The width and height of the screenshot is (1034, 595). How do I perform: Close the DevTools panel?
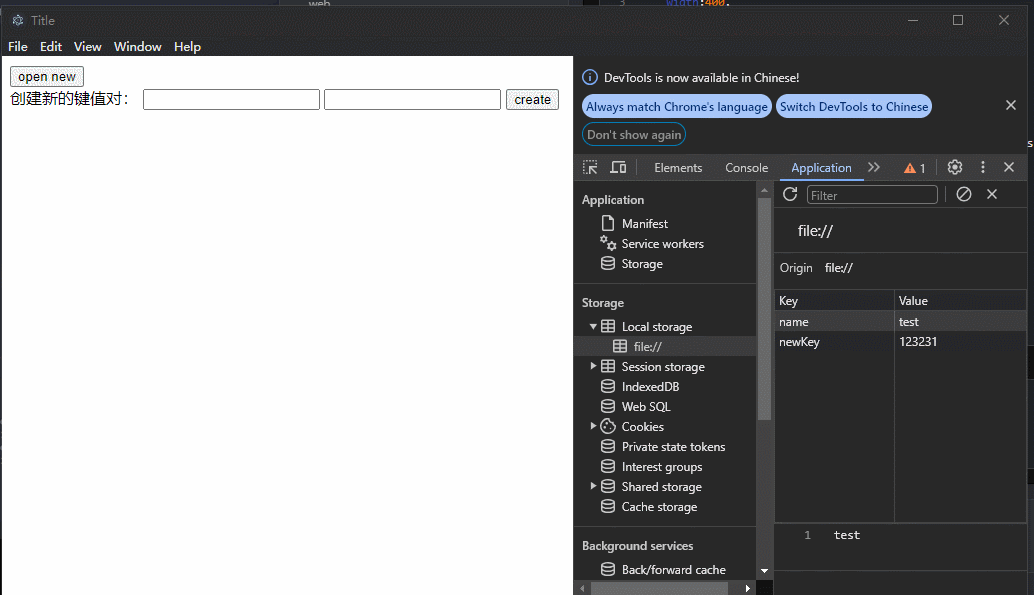tap(1009, 168)
